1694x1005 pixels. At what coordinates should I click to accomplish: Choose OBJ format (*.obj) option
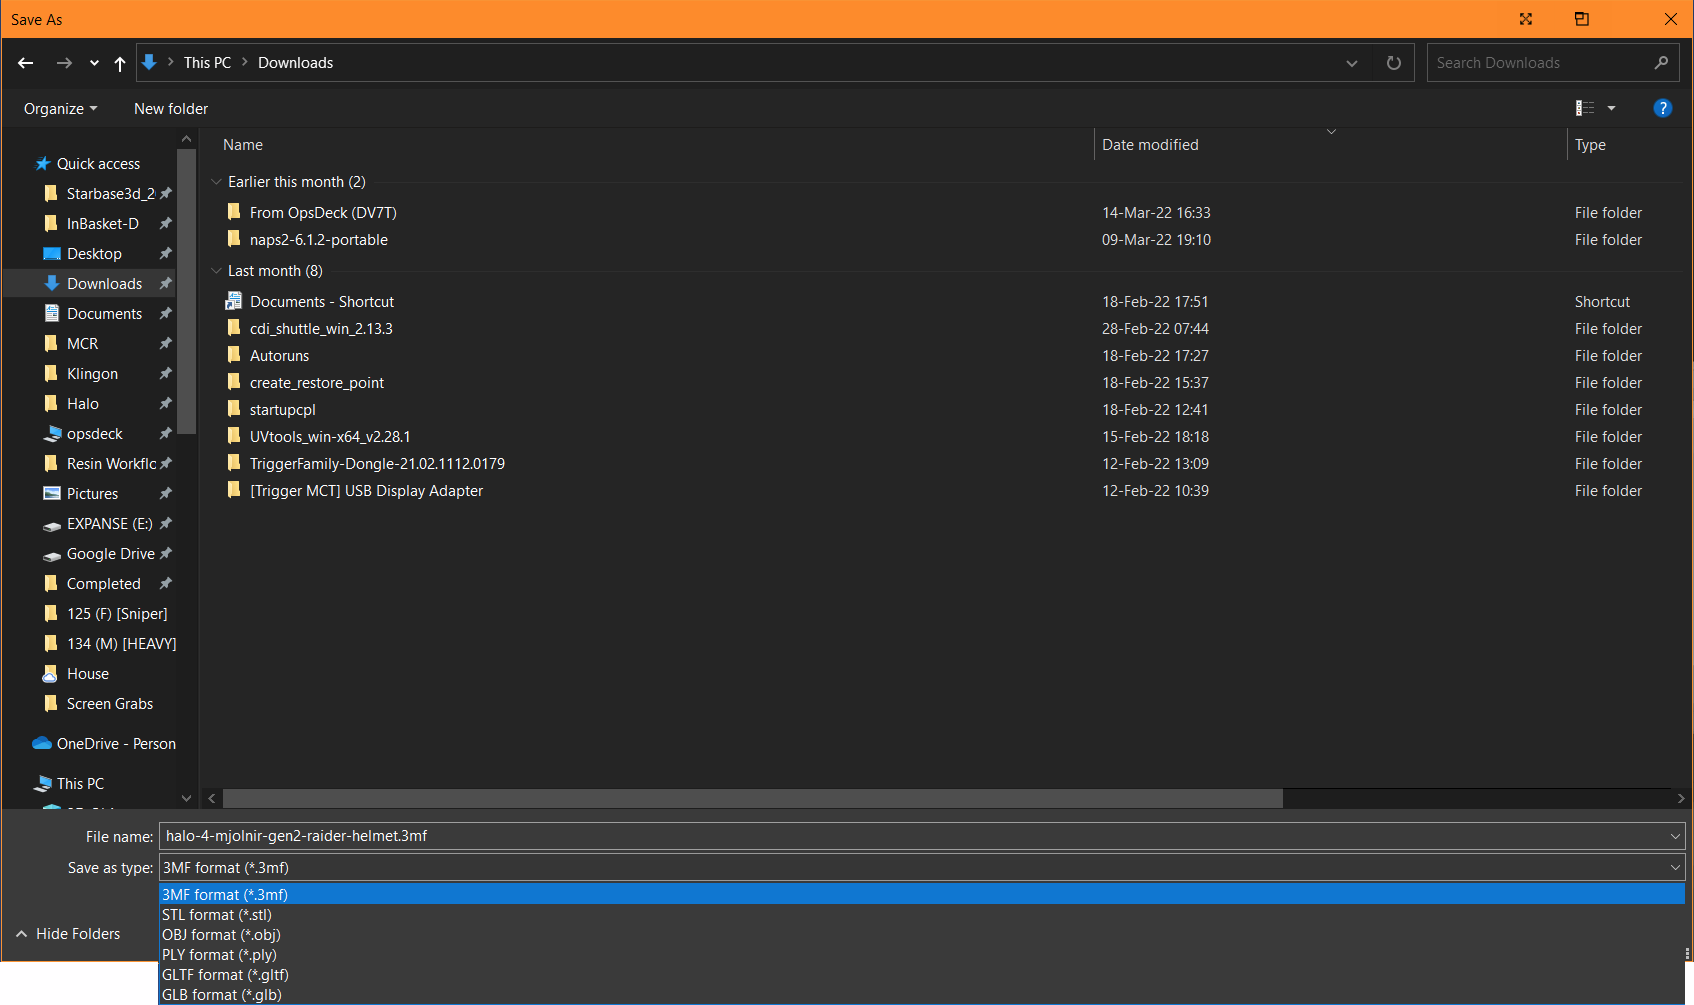coord(922,934)
